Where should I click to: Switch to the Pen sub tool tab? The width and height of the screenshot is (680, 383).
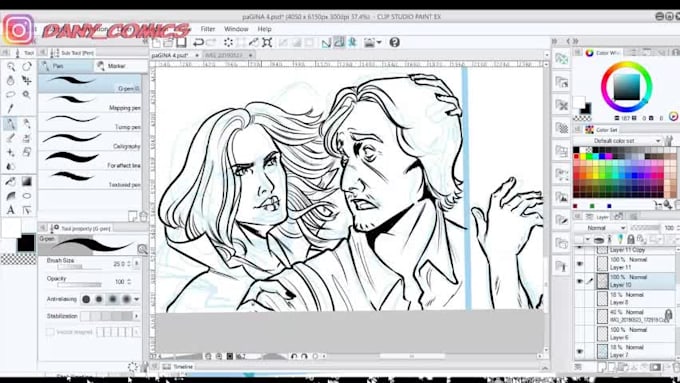(65, 66)
